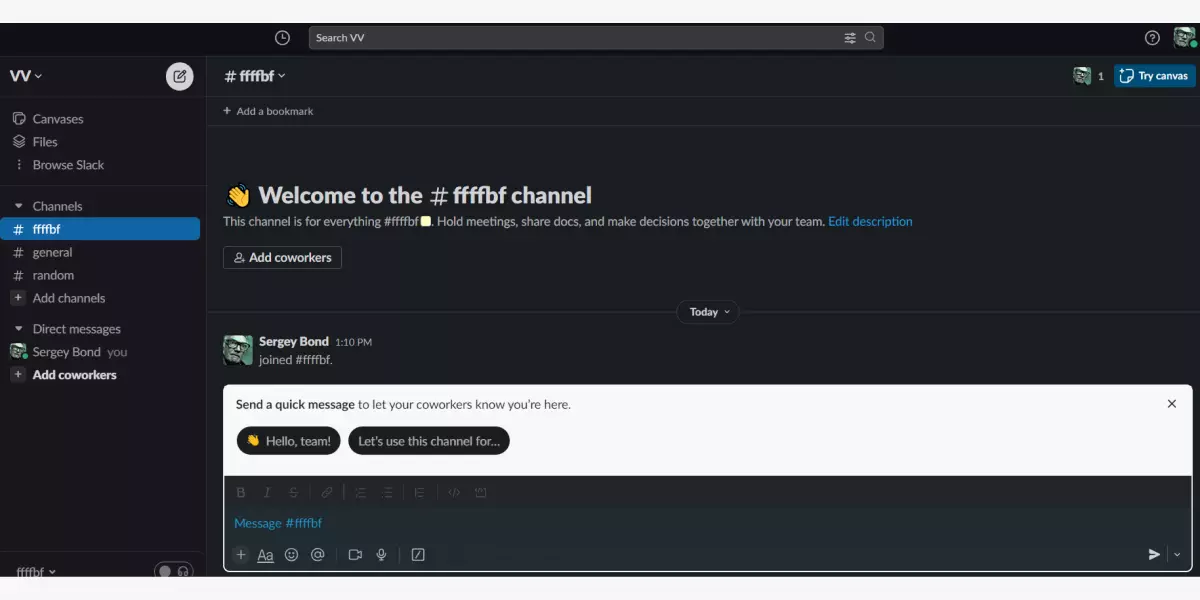Image resolution: width=1200 pixels, height=600 pixels.
Task: Click the slash shortcuts icon
Action: [418, 555]
